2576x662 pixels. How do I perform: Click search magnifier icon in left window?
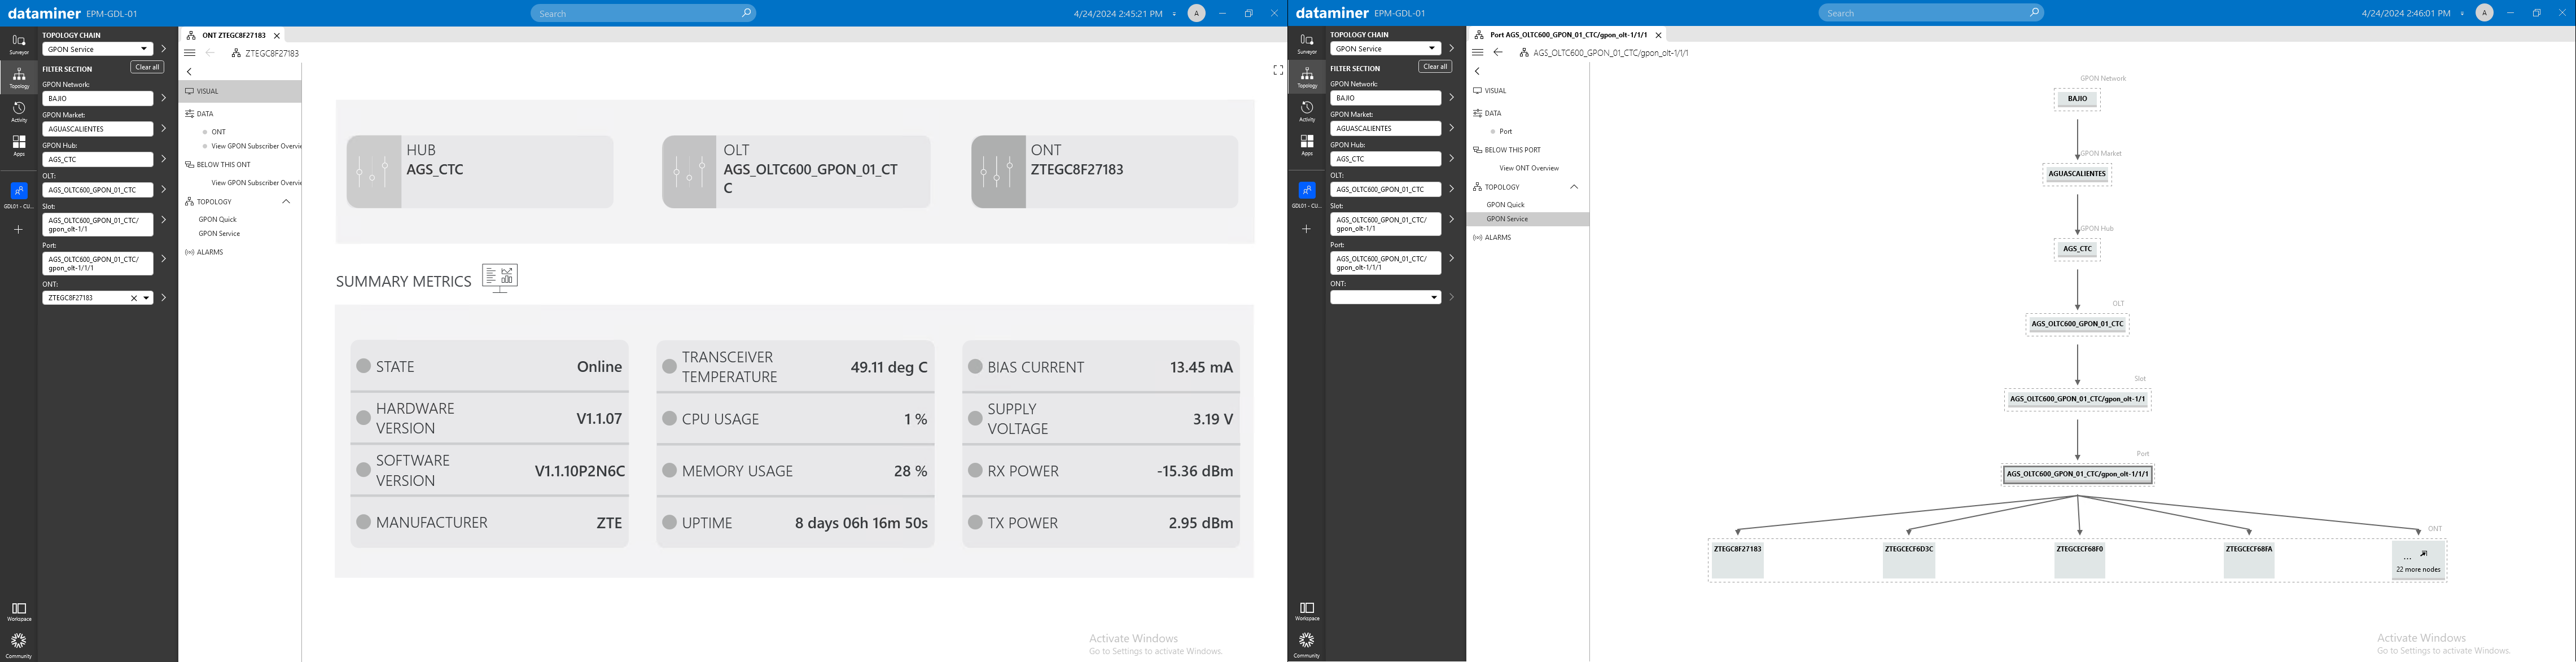(746, 13)
